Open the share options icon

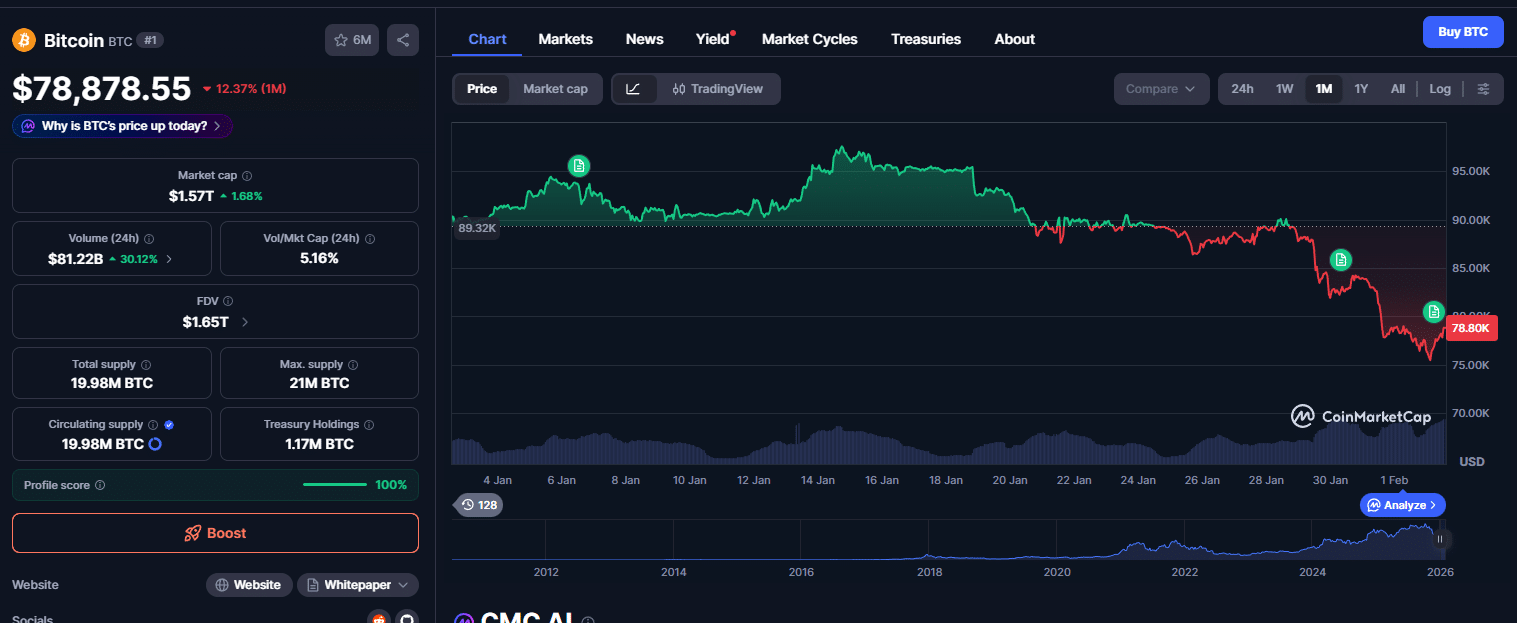[403, 40]
